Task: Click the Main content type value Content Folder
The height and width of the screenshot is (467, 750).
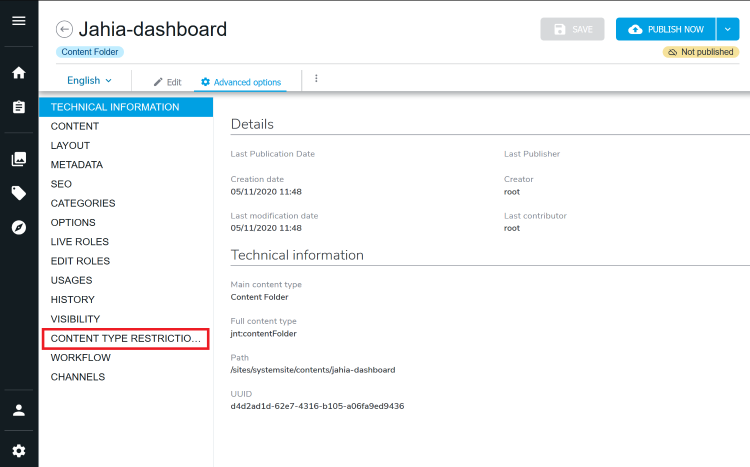Action: (x=259, y=297)
